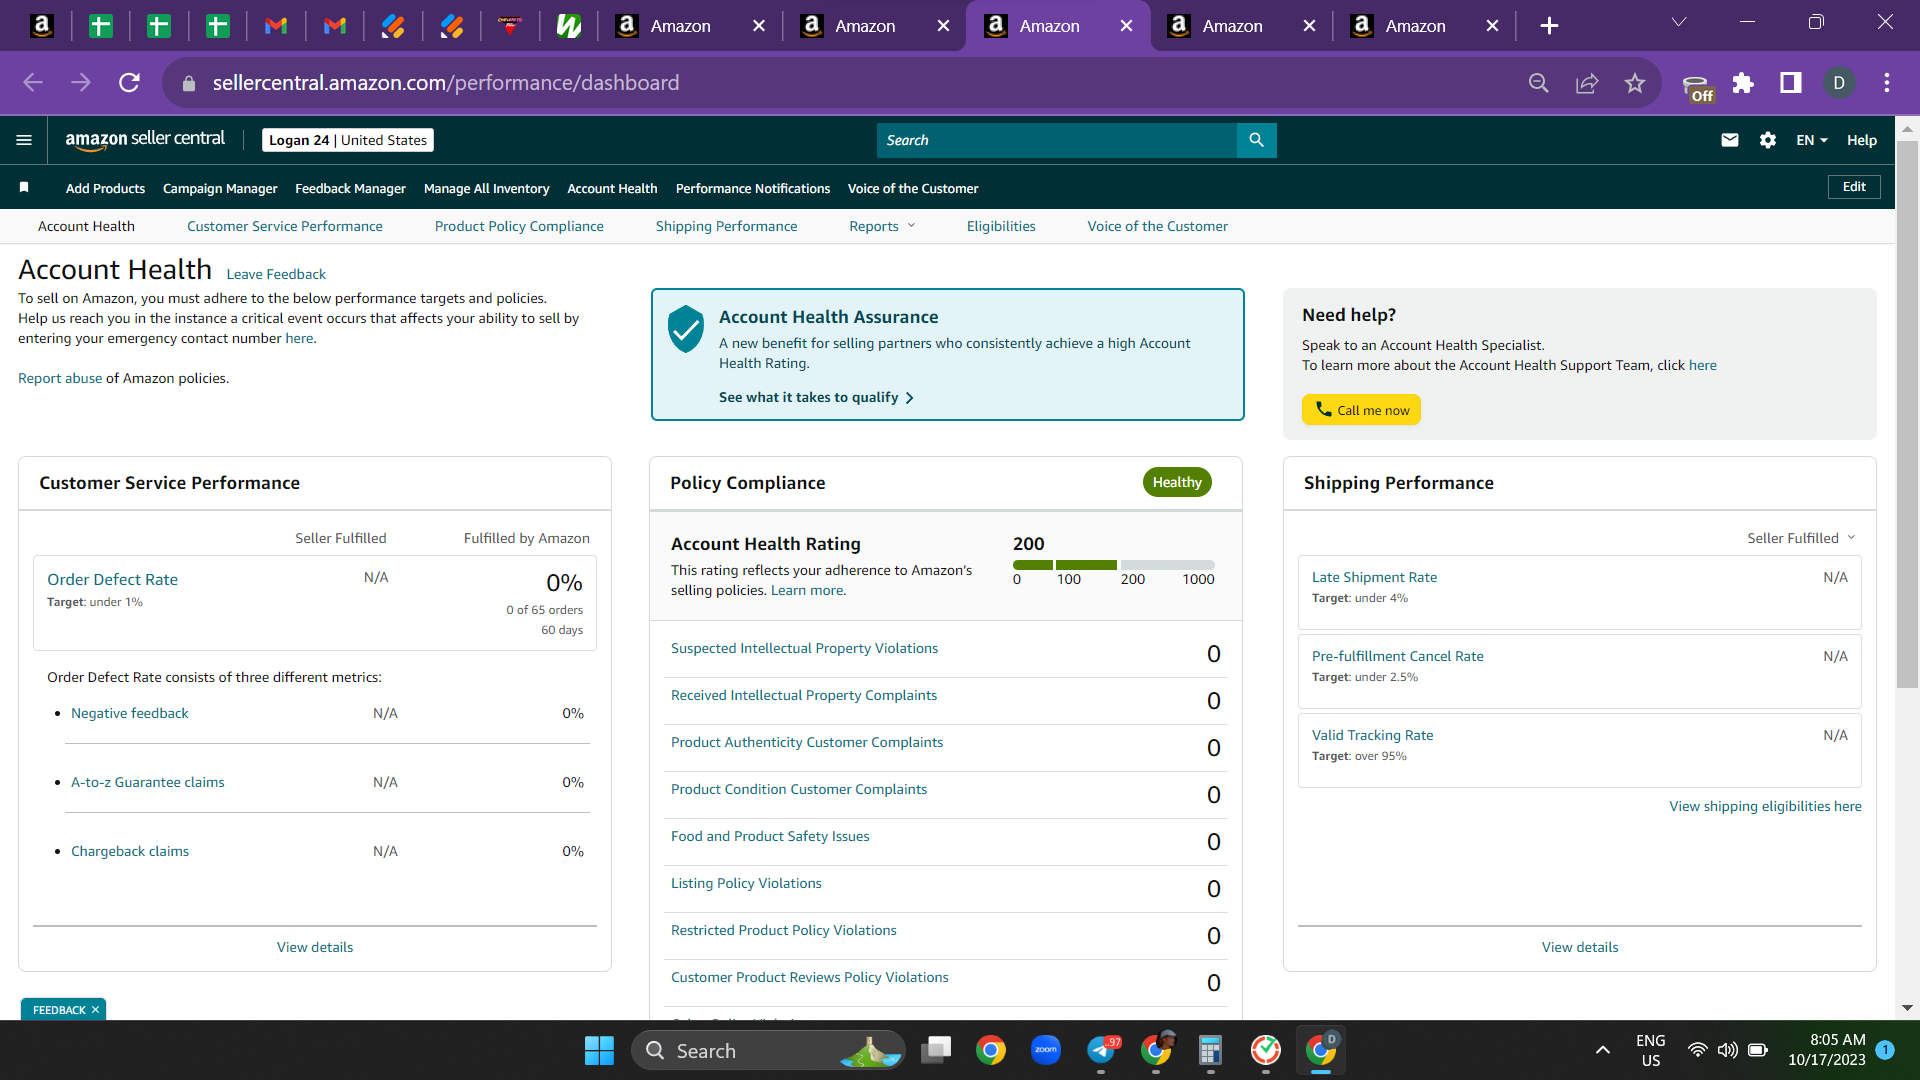Close the FEEDBACK tag

click(x=96, y=1010)
